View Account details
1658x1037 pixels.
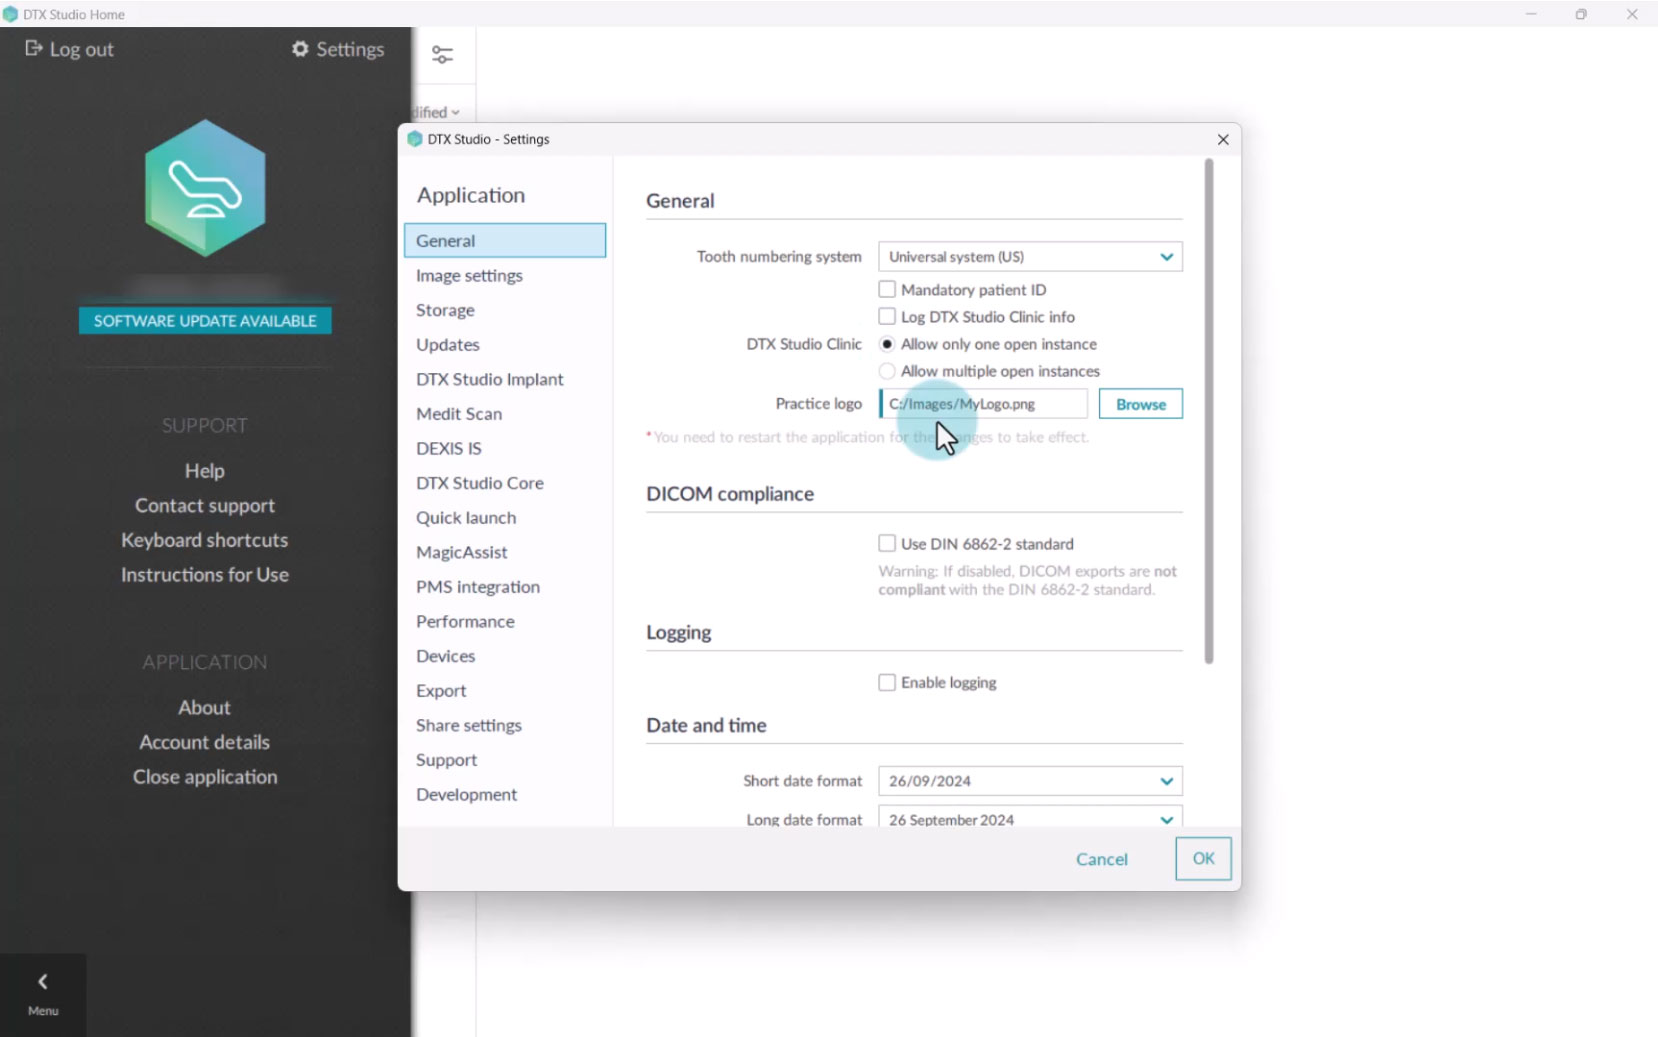tap(205, 742)
